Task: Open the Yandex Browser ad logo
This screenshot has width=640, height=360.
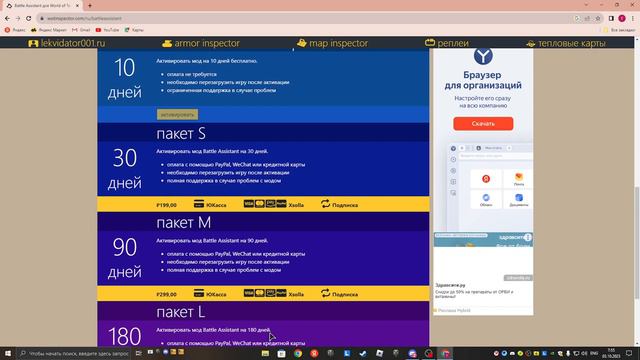Action: 483,56
